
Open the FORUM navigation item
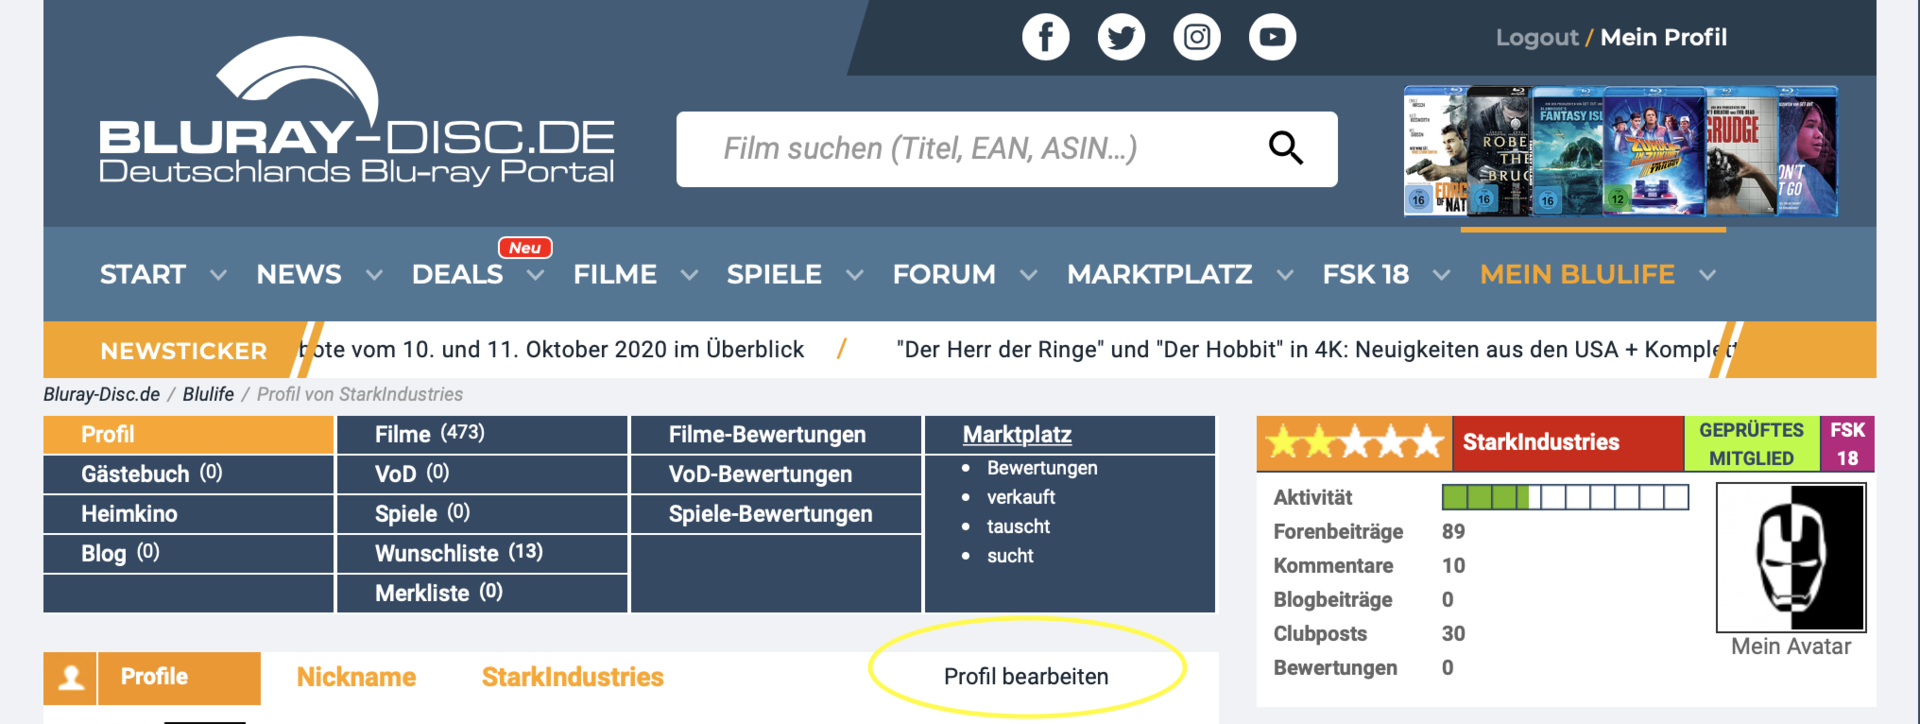(x=944, y=274)
